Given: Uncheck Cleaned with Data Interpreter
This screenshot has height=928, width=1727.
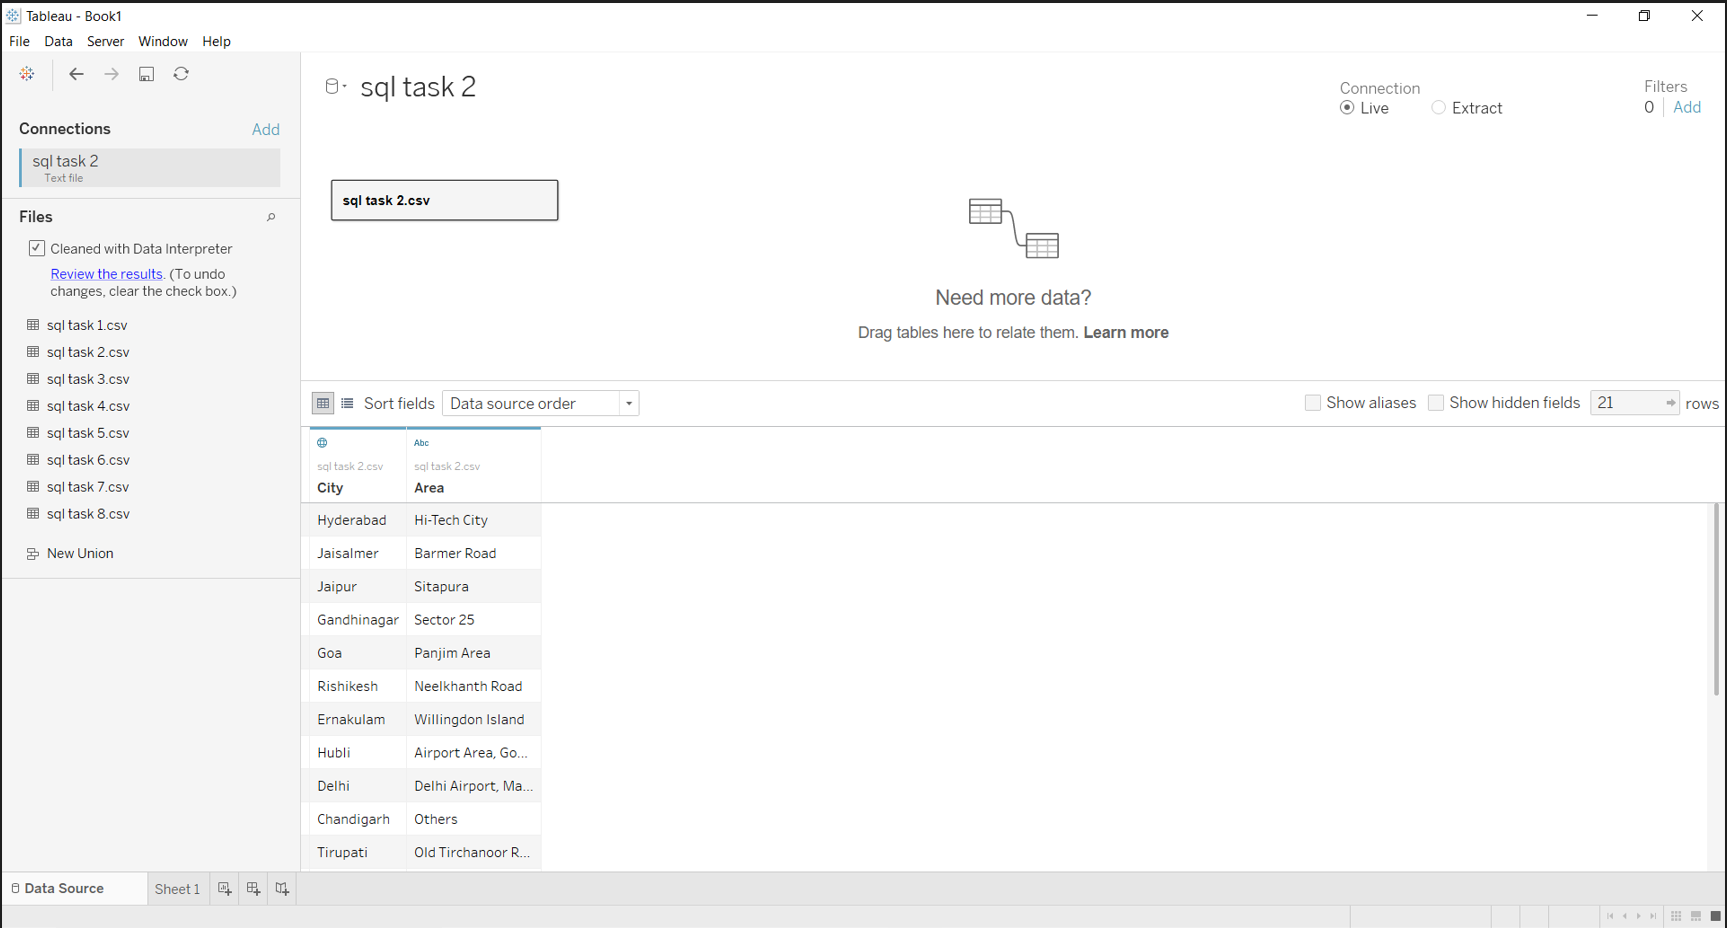Looking at the screenshot, I should pyautogui.click(x=37, y=248).
